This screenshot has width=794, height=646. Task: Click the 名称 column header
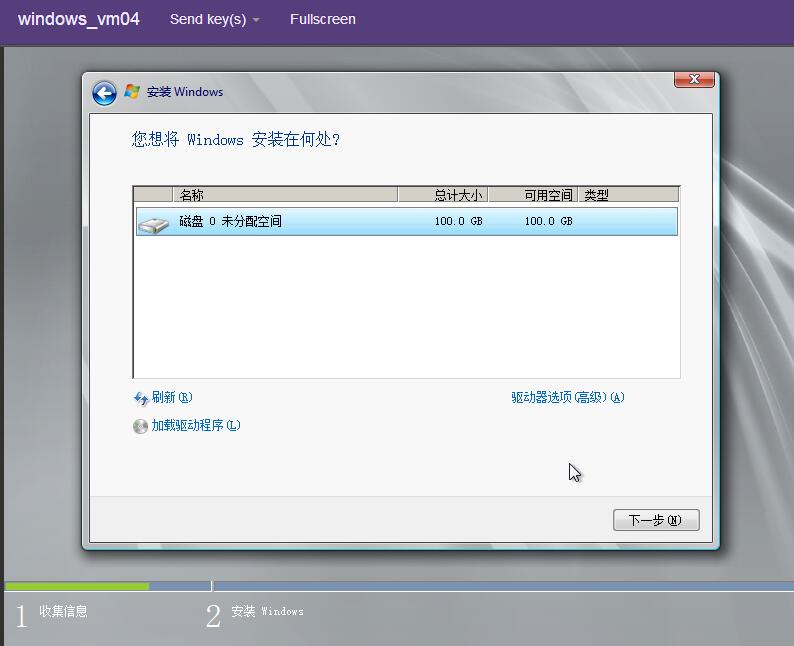click(285, 195)
